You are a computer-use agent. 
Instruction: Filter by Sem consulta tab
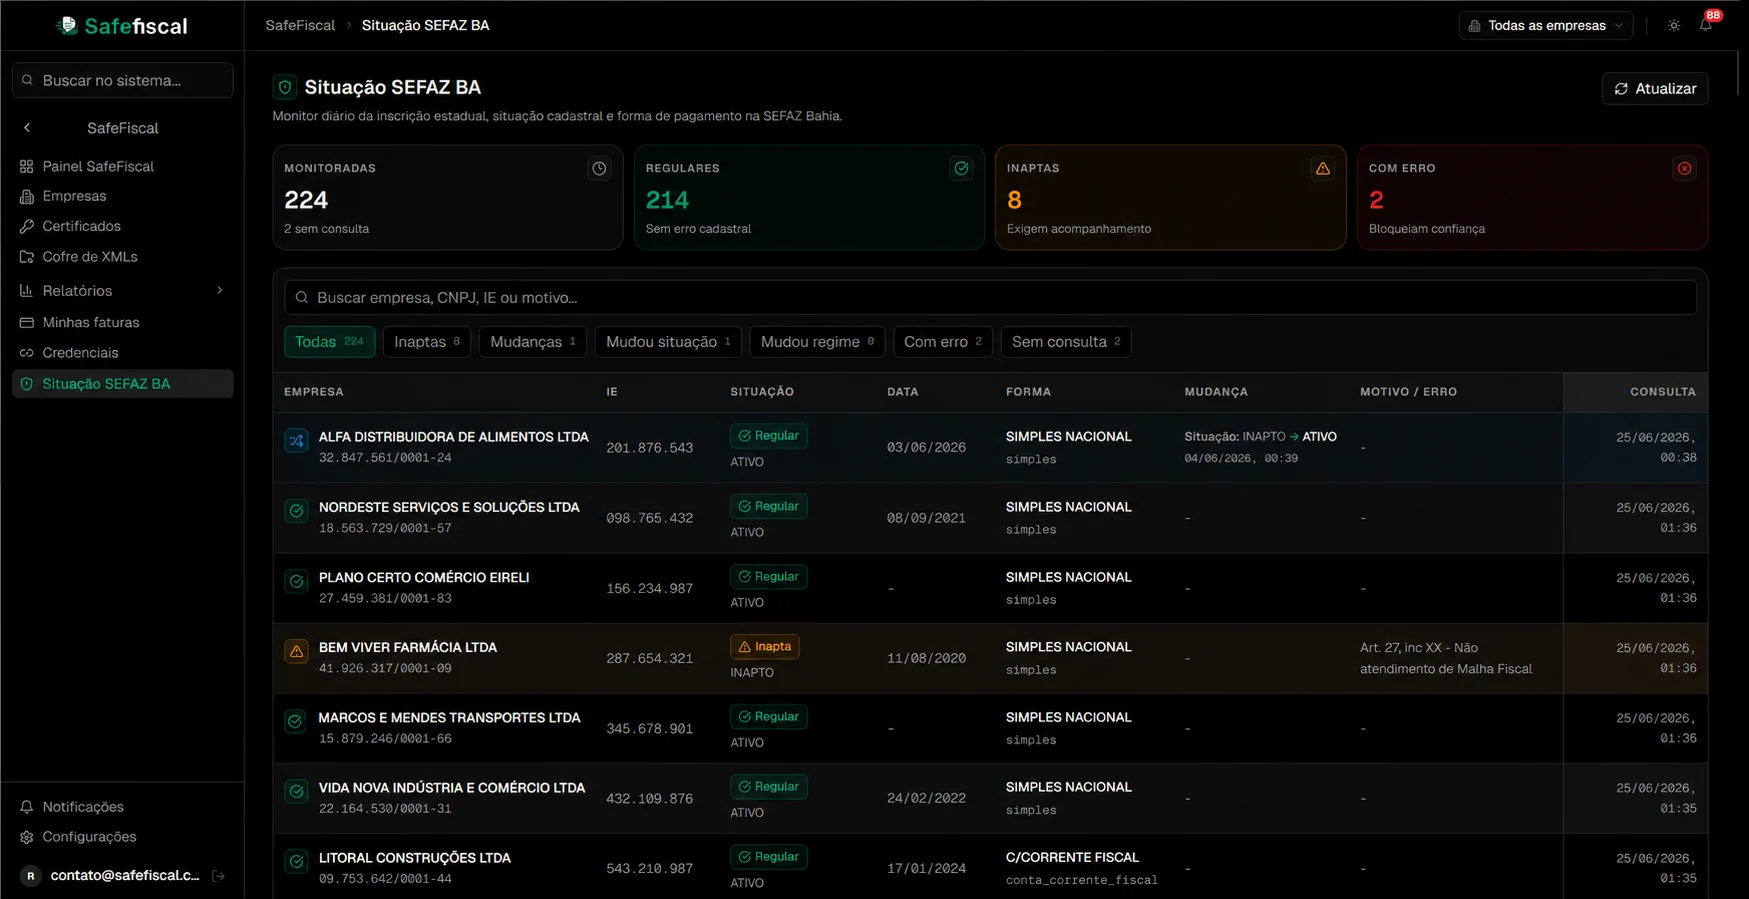(1066, 342)
